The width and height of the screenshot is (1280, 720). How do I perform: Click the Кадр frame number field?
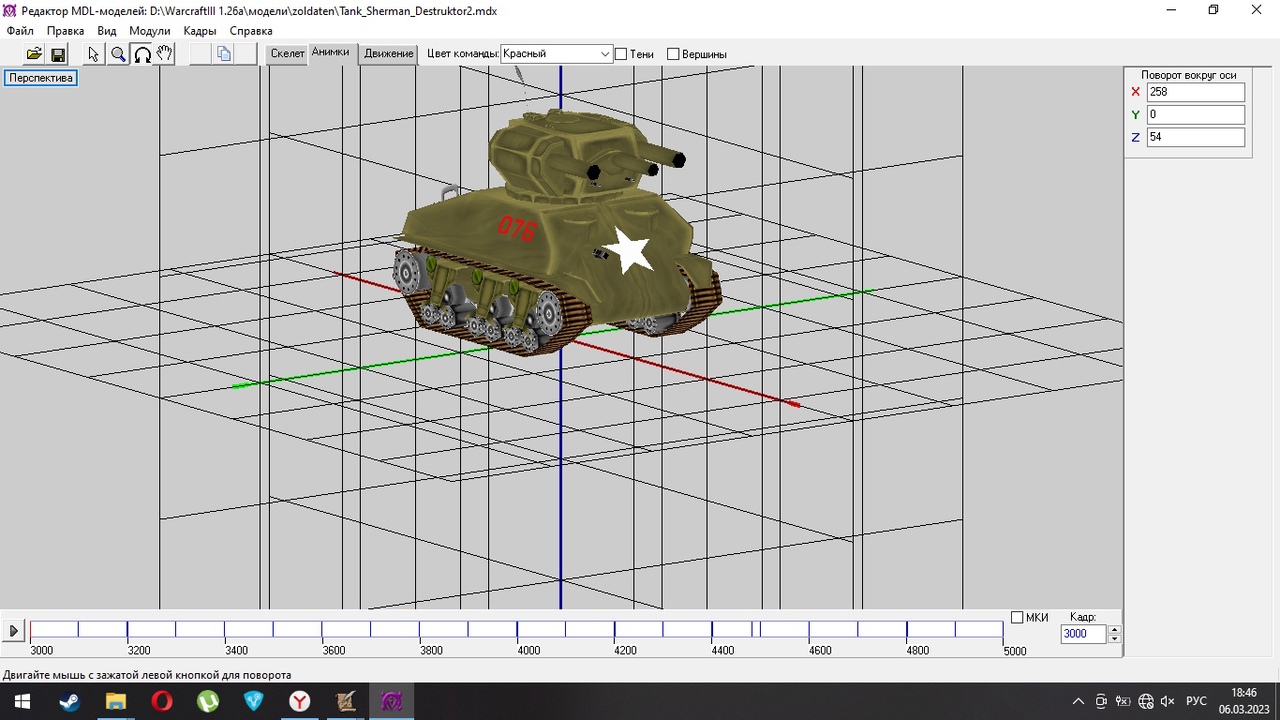[x=1084, y=634]
